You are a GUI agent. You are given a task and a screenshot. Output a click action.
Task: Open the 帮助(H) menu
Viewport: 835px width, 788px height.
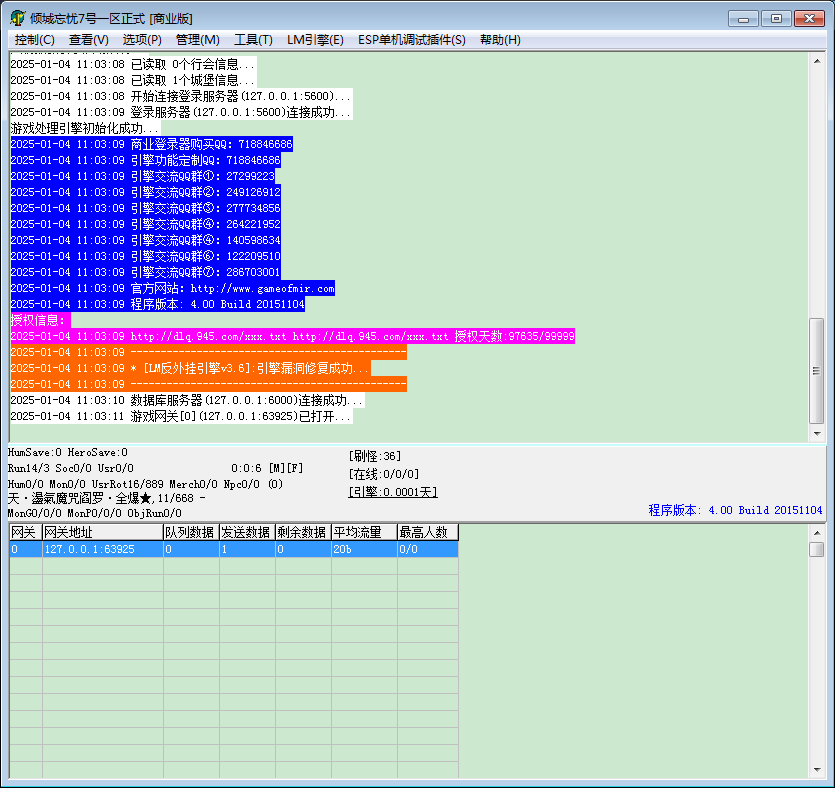500,40
